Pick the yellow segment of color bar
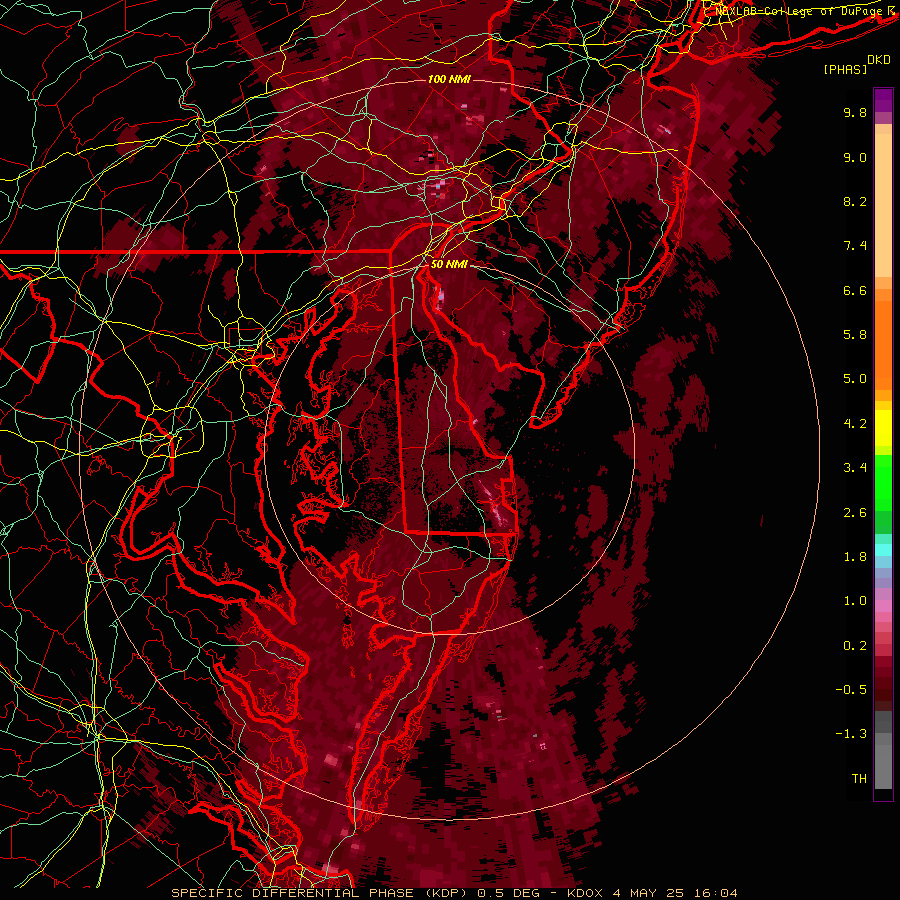The image size is (900, 900). [x=883, y=428]
